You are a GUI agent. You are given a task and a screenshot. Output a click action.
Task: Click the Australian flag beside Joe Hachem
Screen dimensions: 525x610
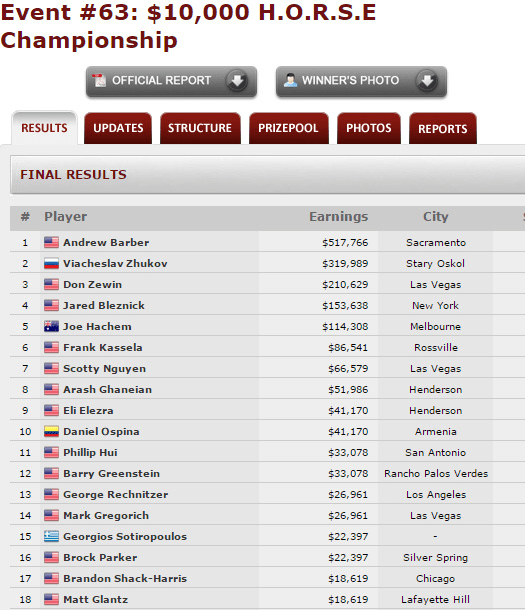(51, 327)
